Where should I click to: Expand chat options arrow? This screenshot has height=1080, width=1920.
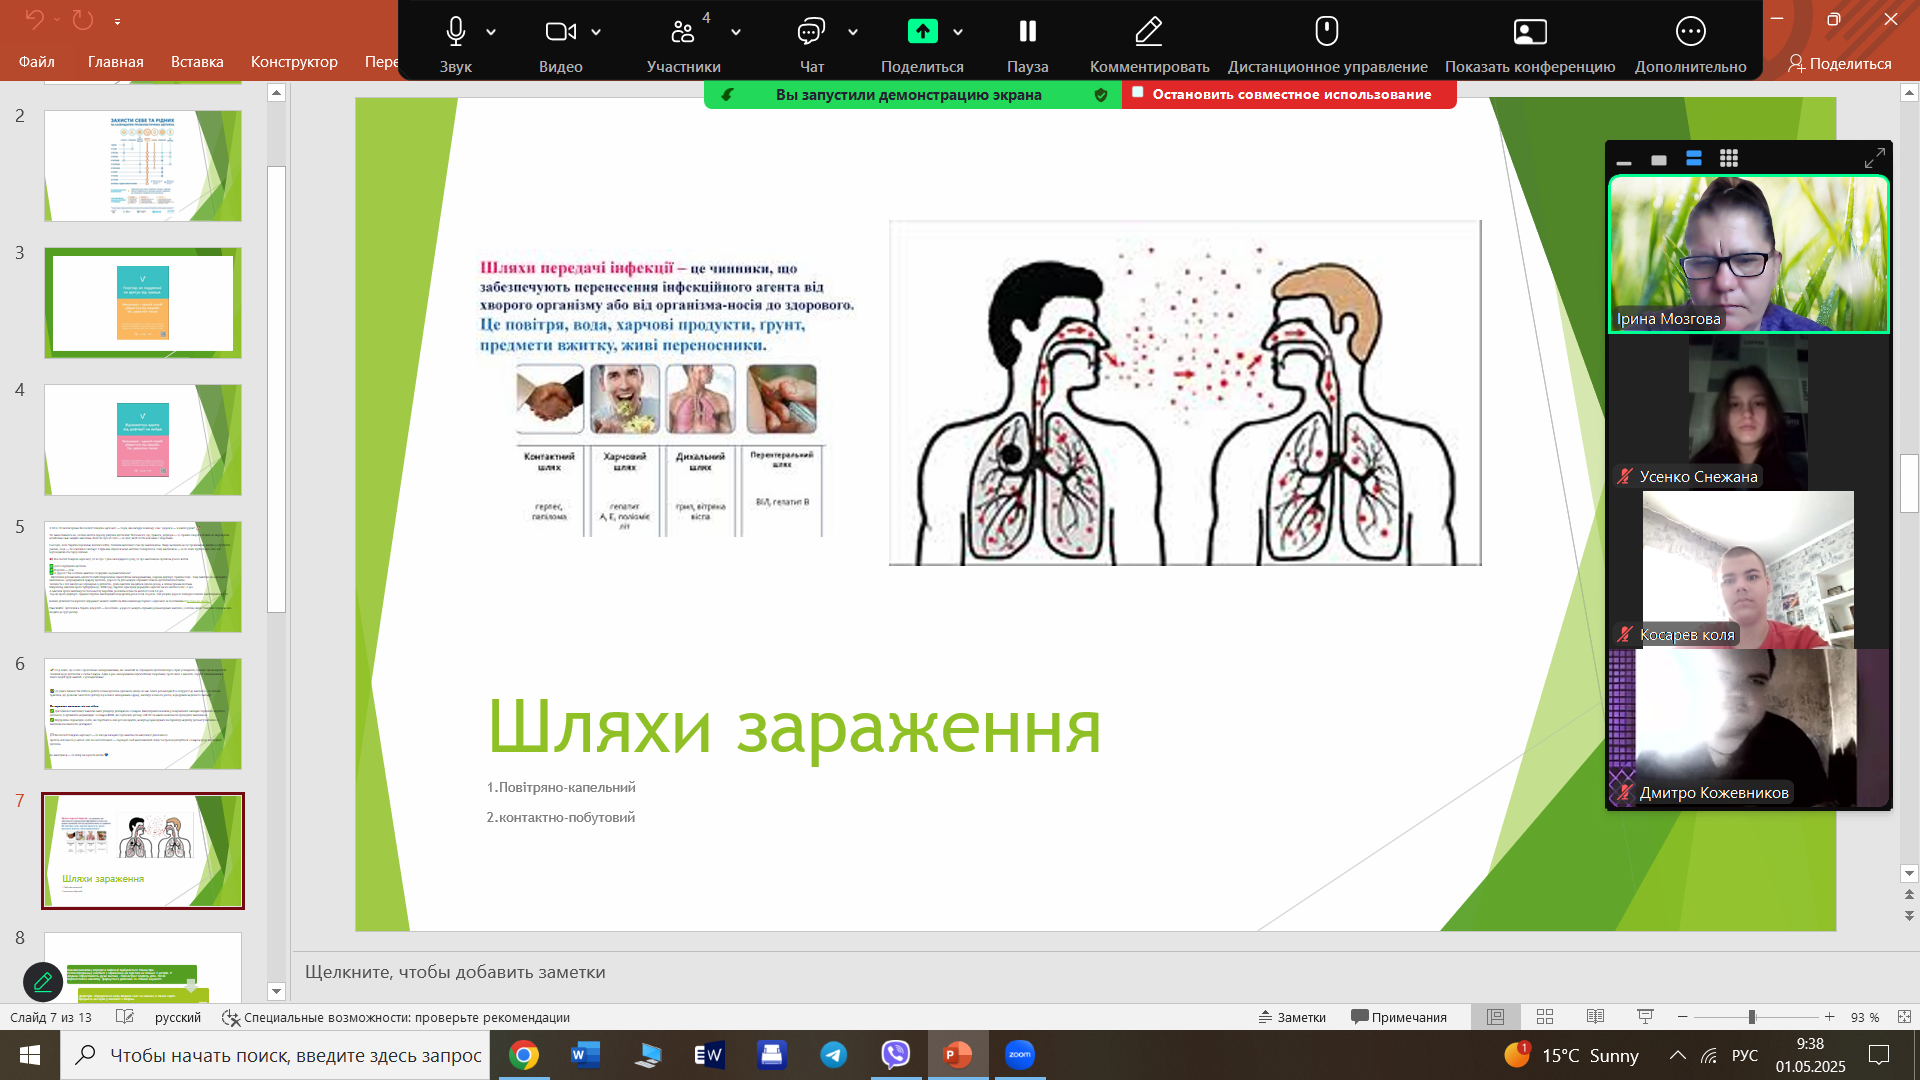tap(853, 32)
